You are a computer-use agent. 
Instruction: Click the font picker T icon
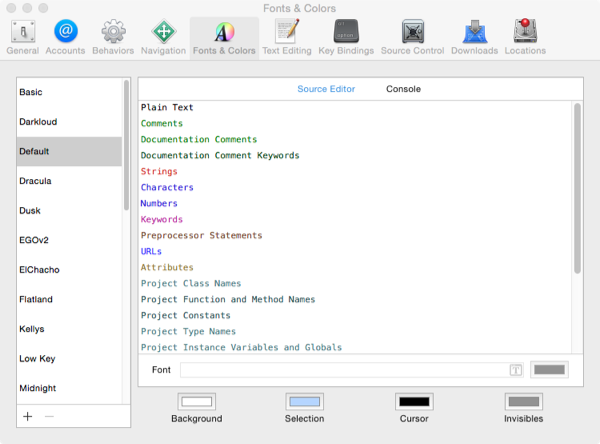[x=516, y=370]
